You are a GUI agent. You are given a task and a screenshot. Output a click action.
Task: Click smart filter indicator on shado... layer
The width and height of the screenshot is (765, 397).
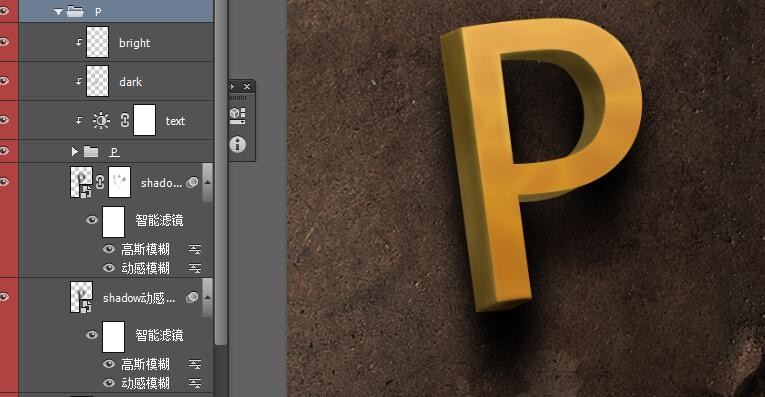pyautogui.click(x=192, y=182)
